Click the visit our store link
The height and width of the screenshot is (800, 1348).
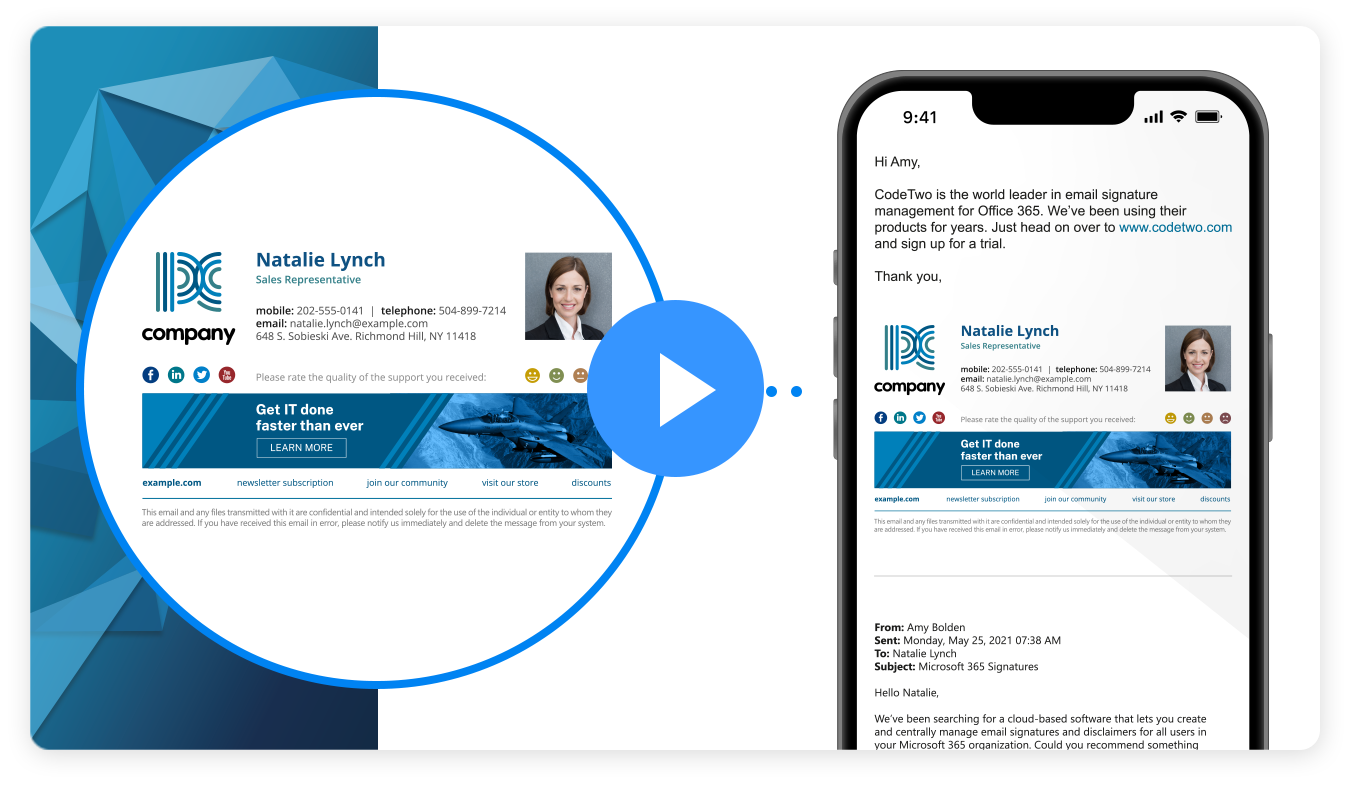(x=510, y=482)
